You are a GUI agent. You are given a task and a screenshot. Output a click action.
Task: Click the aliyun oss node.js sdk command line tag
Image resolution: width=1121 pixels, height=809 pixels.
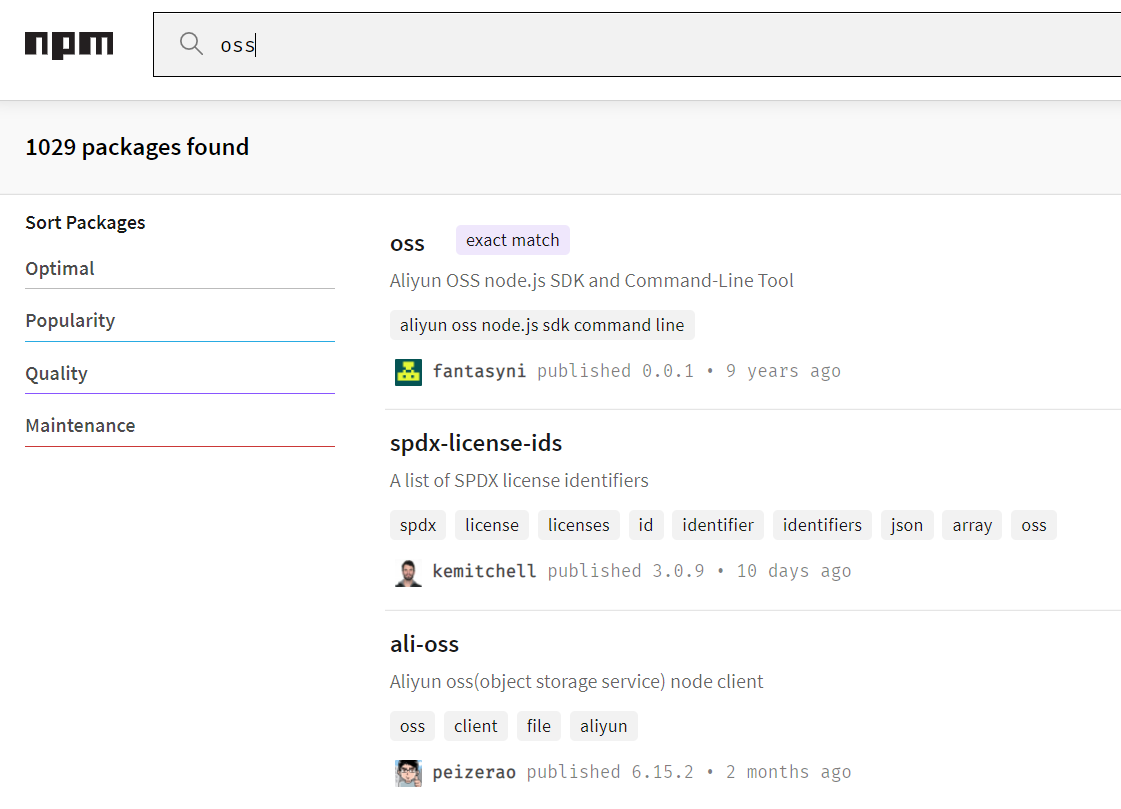coord(542,325)
